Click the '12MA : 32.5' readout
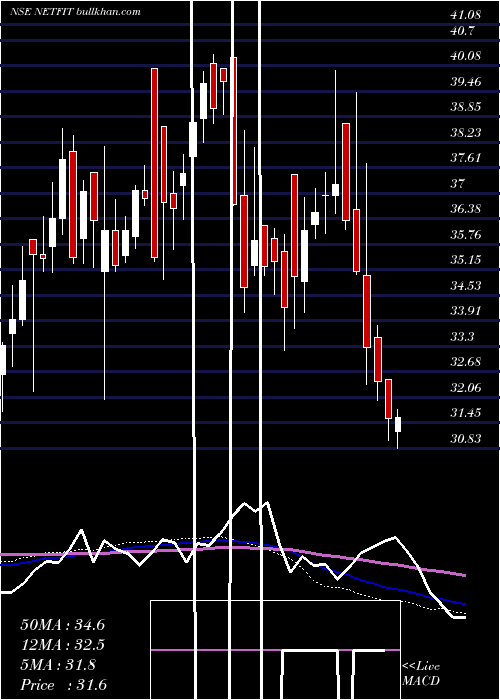 click(62, 645)
